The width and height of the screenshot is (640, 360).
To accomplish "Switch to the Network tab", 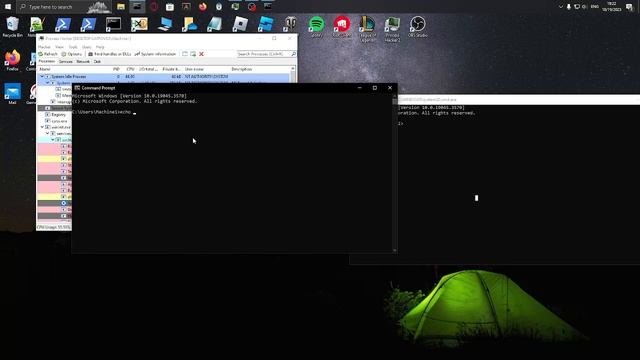I will click(83, 62).
